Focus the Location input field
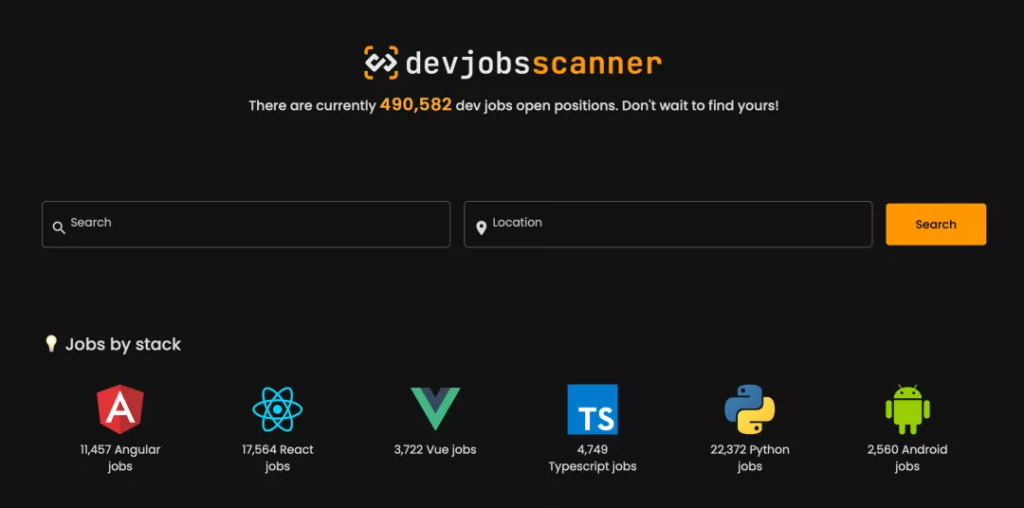This screenshot has height=508, width=1024. click(x=668, y=225)
